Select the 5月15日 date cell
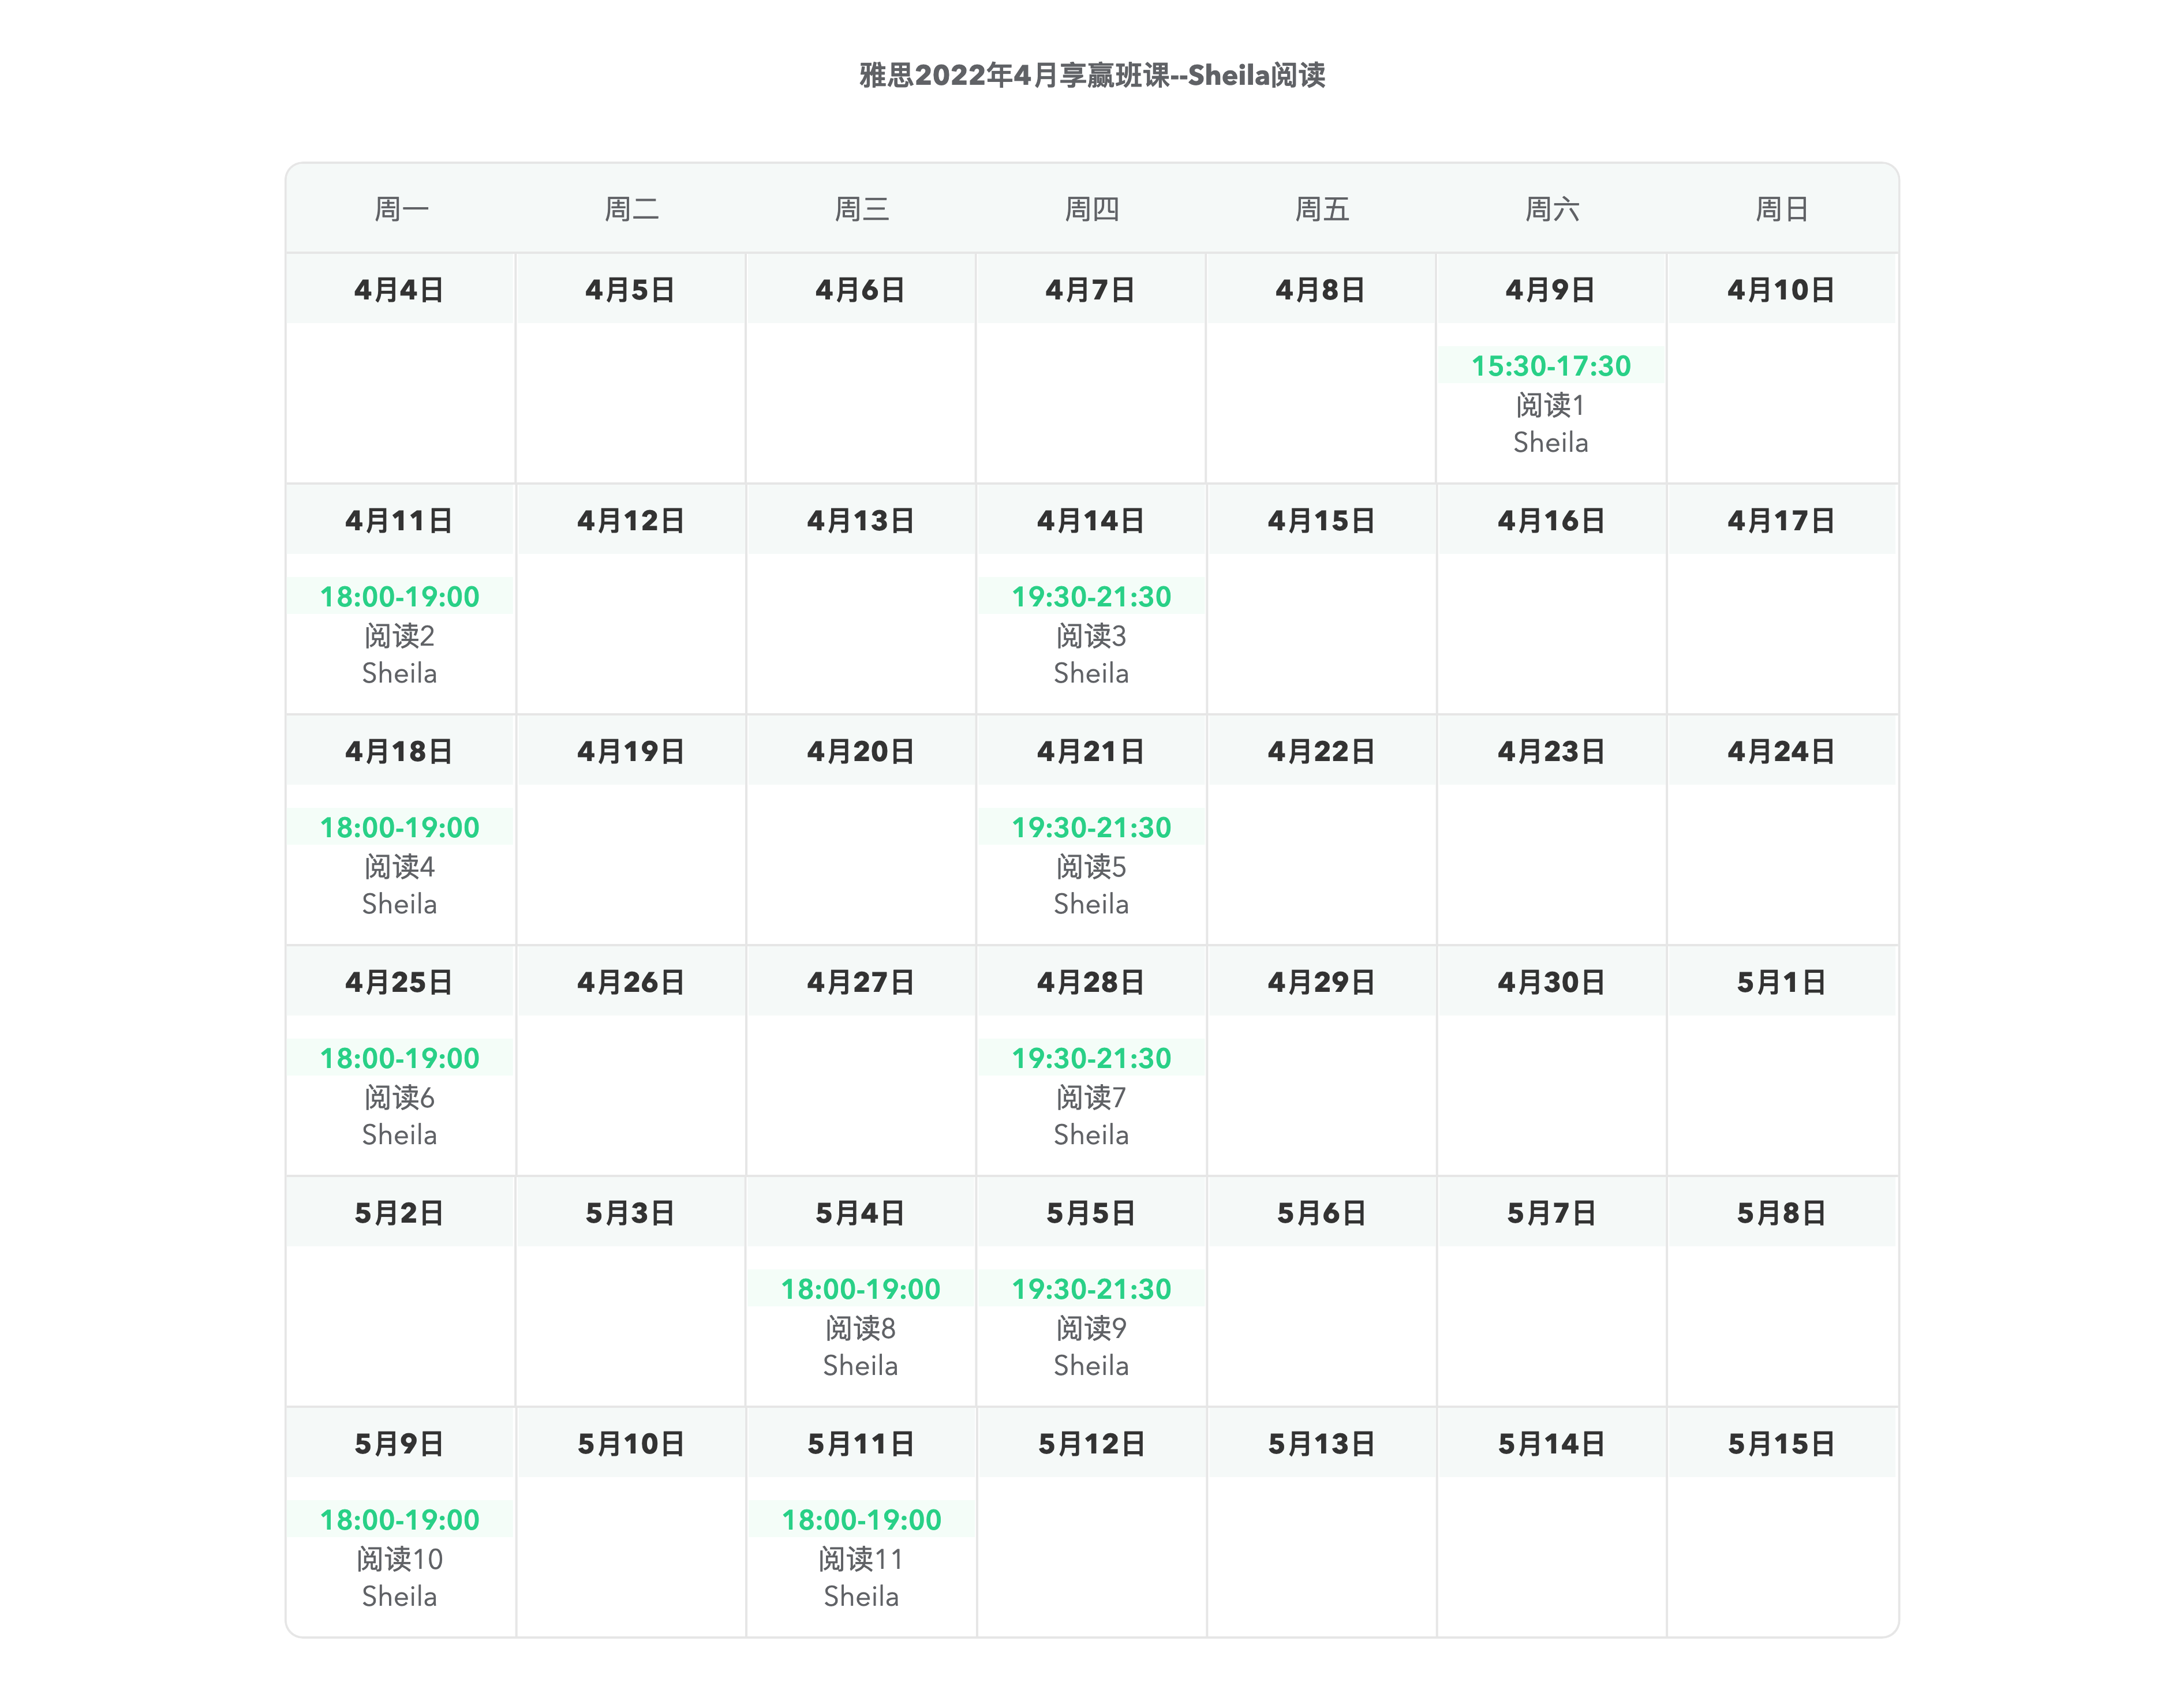2184x1701 pixels. pos(1781,1444)
